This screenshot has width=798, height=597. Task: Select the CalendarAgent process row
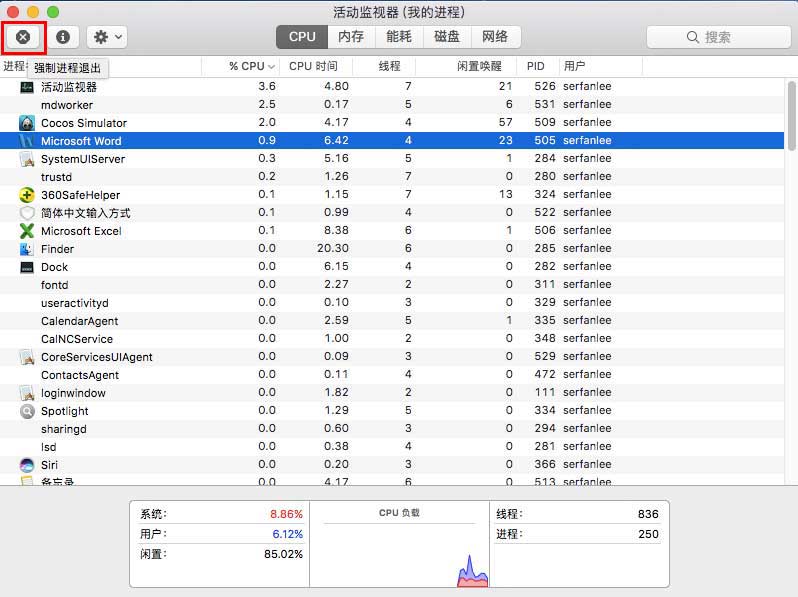(x=392, y=321)
